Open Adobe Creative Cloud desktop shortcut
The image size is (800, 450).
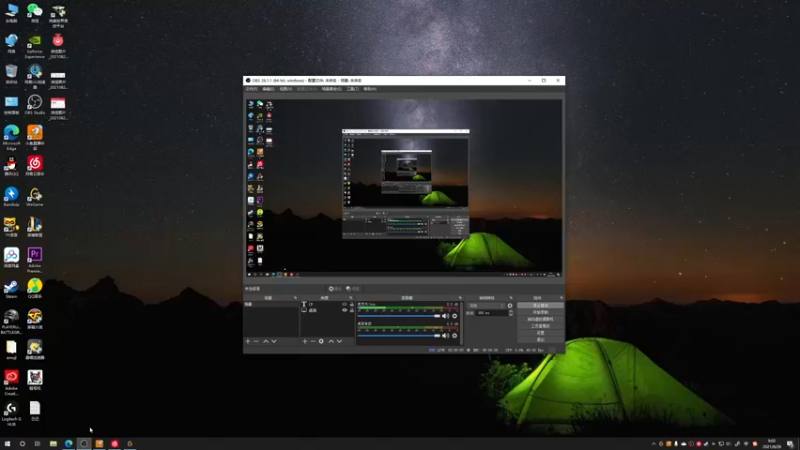coord(11,383)
